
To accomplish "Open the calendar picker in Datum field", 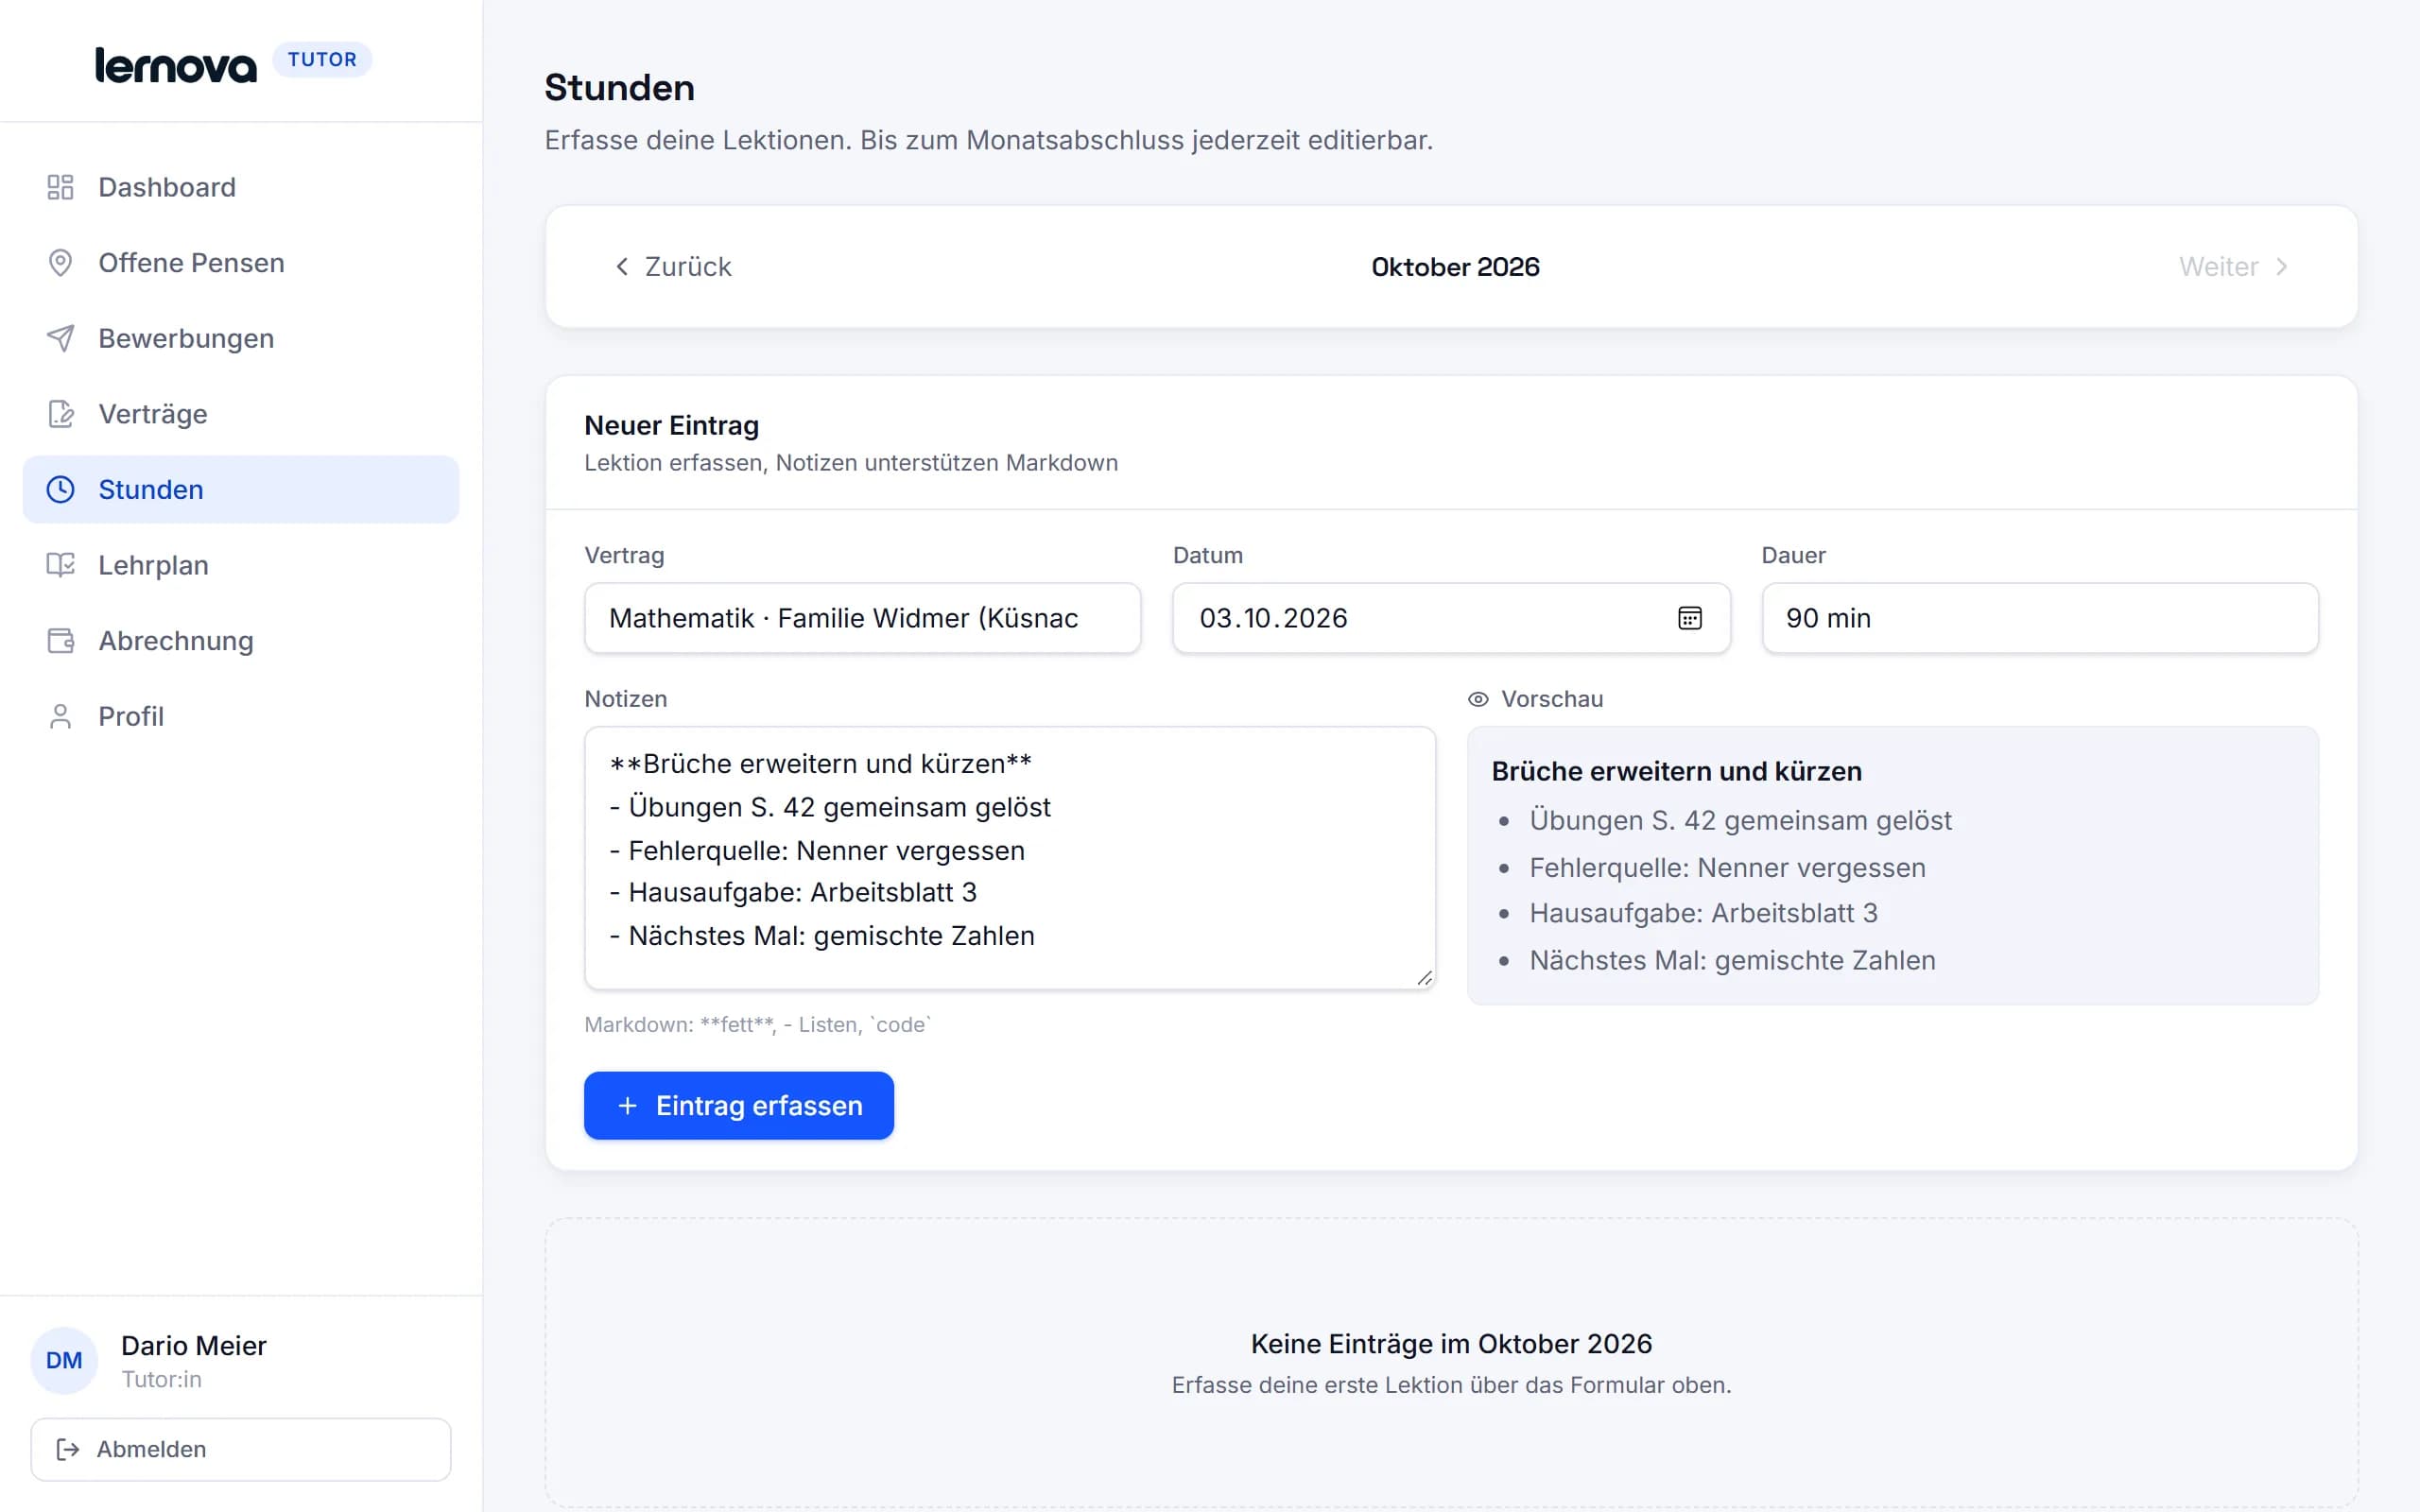I will click(1689, 618).
